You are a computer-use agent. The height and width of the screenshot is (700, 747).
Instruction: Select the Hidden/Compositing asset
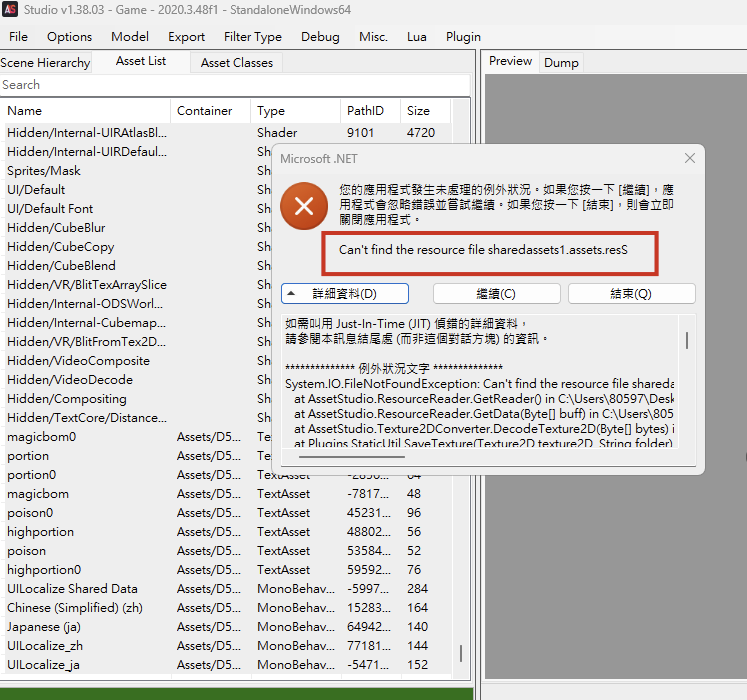tap(138, 399)
